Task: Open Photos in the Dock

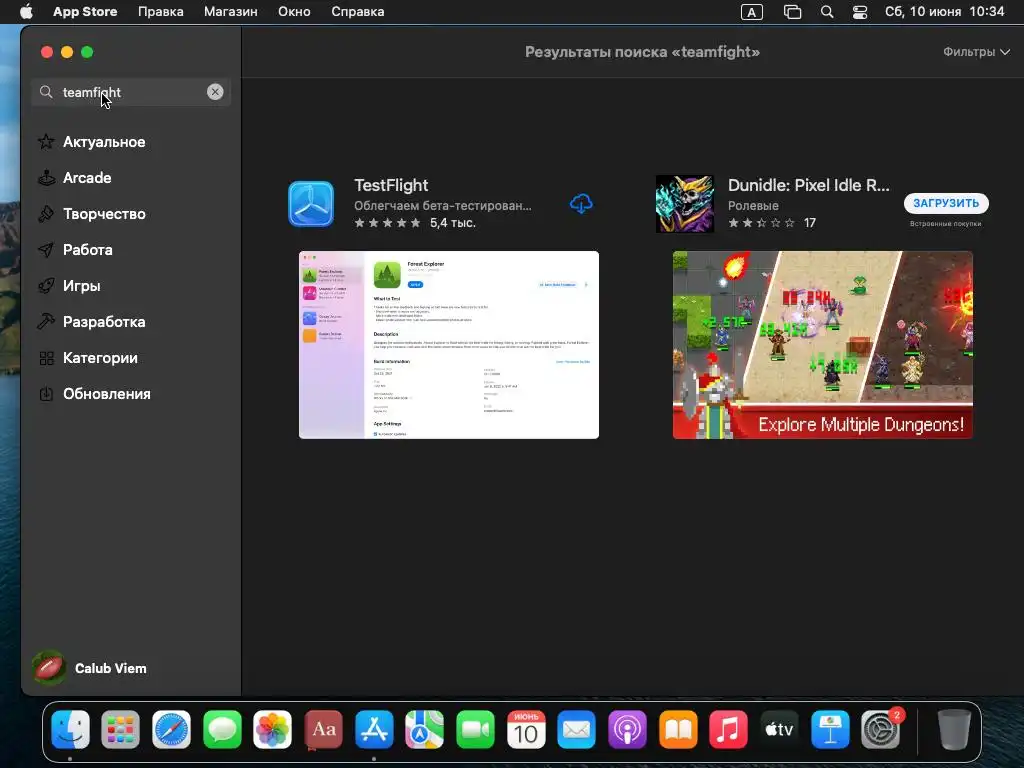Action: pyautogui.click(x=272, y=729)
